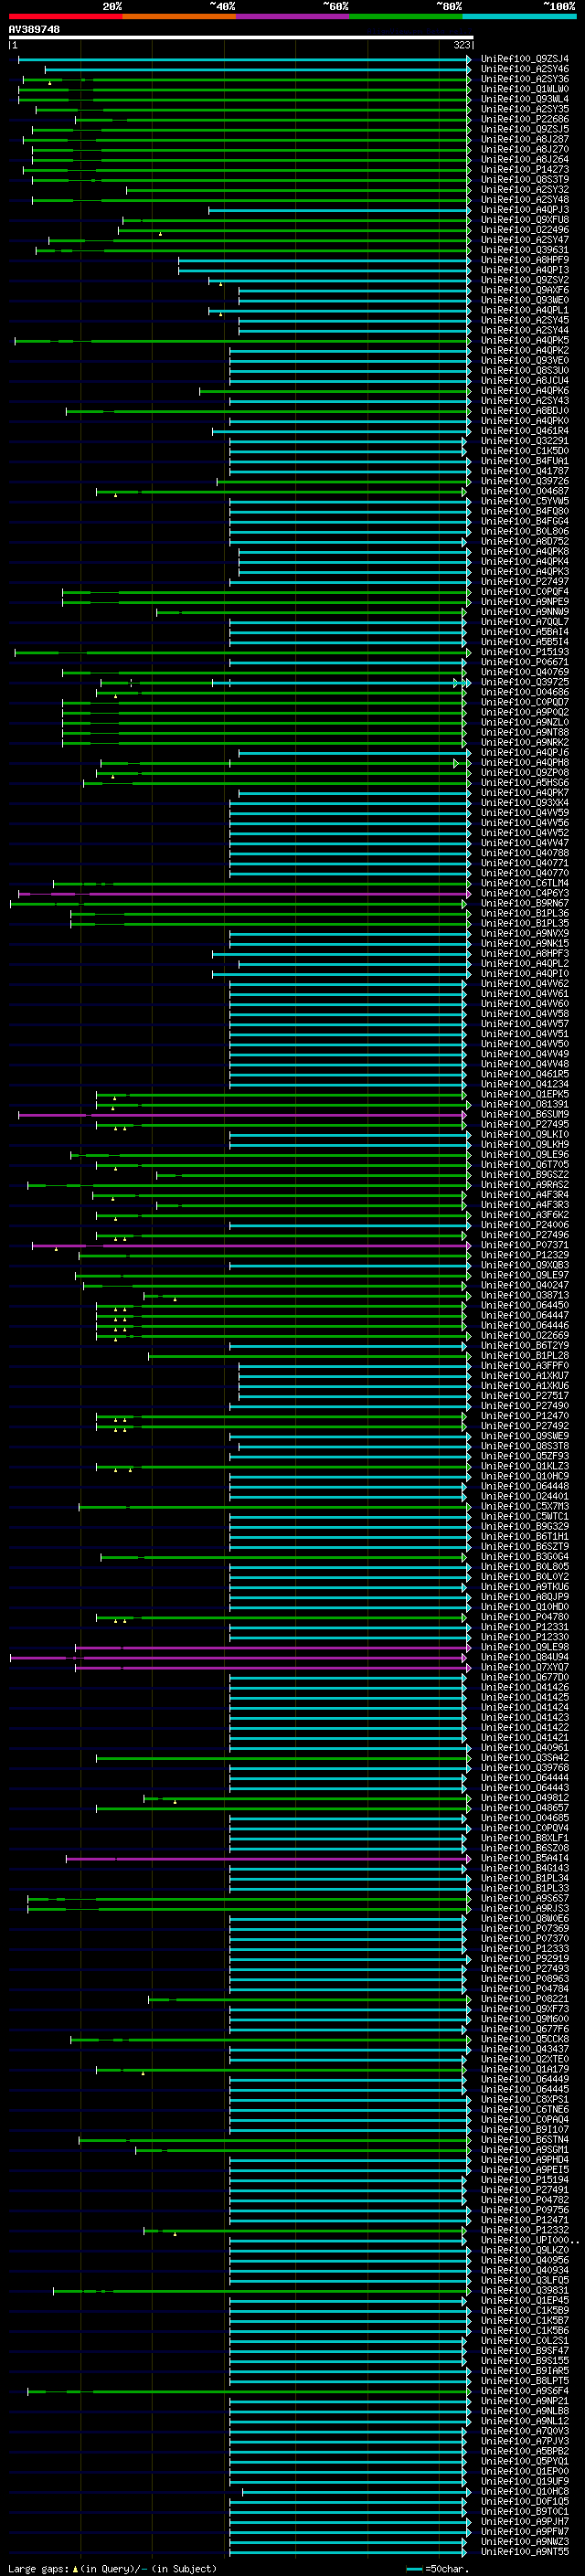
Task: Click UniRef100_A9NVX9 entry
Action: click(524, 934)
